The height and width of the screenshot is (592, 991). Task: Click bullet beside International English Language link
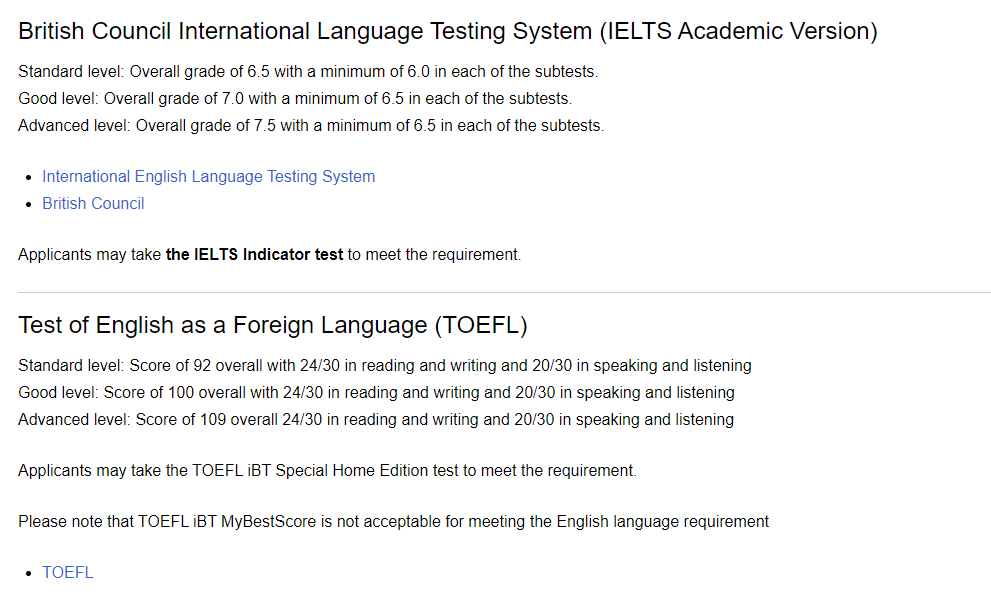(29, 178)
